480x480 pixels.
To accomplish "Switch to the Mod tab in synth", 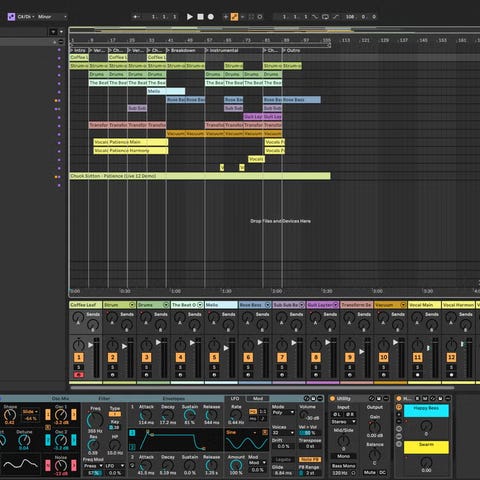I will point(258,398).
